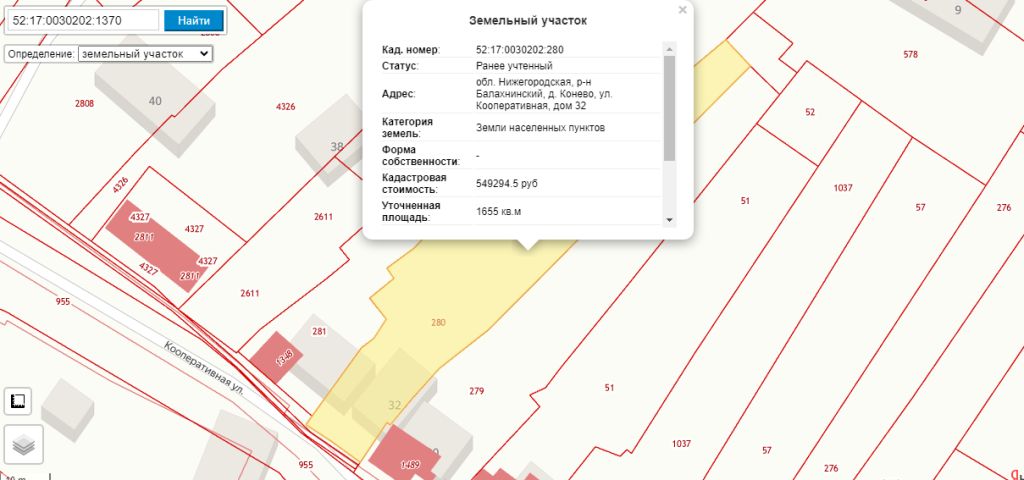
Task: Click building 1348 on the map
Action: (x=276, y=357)
